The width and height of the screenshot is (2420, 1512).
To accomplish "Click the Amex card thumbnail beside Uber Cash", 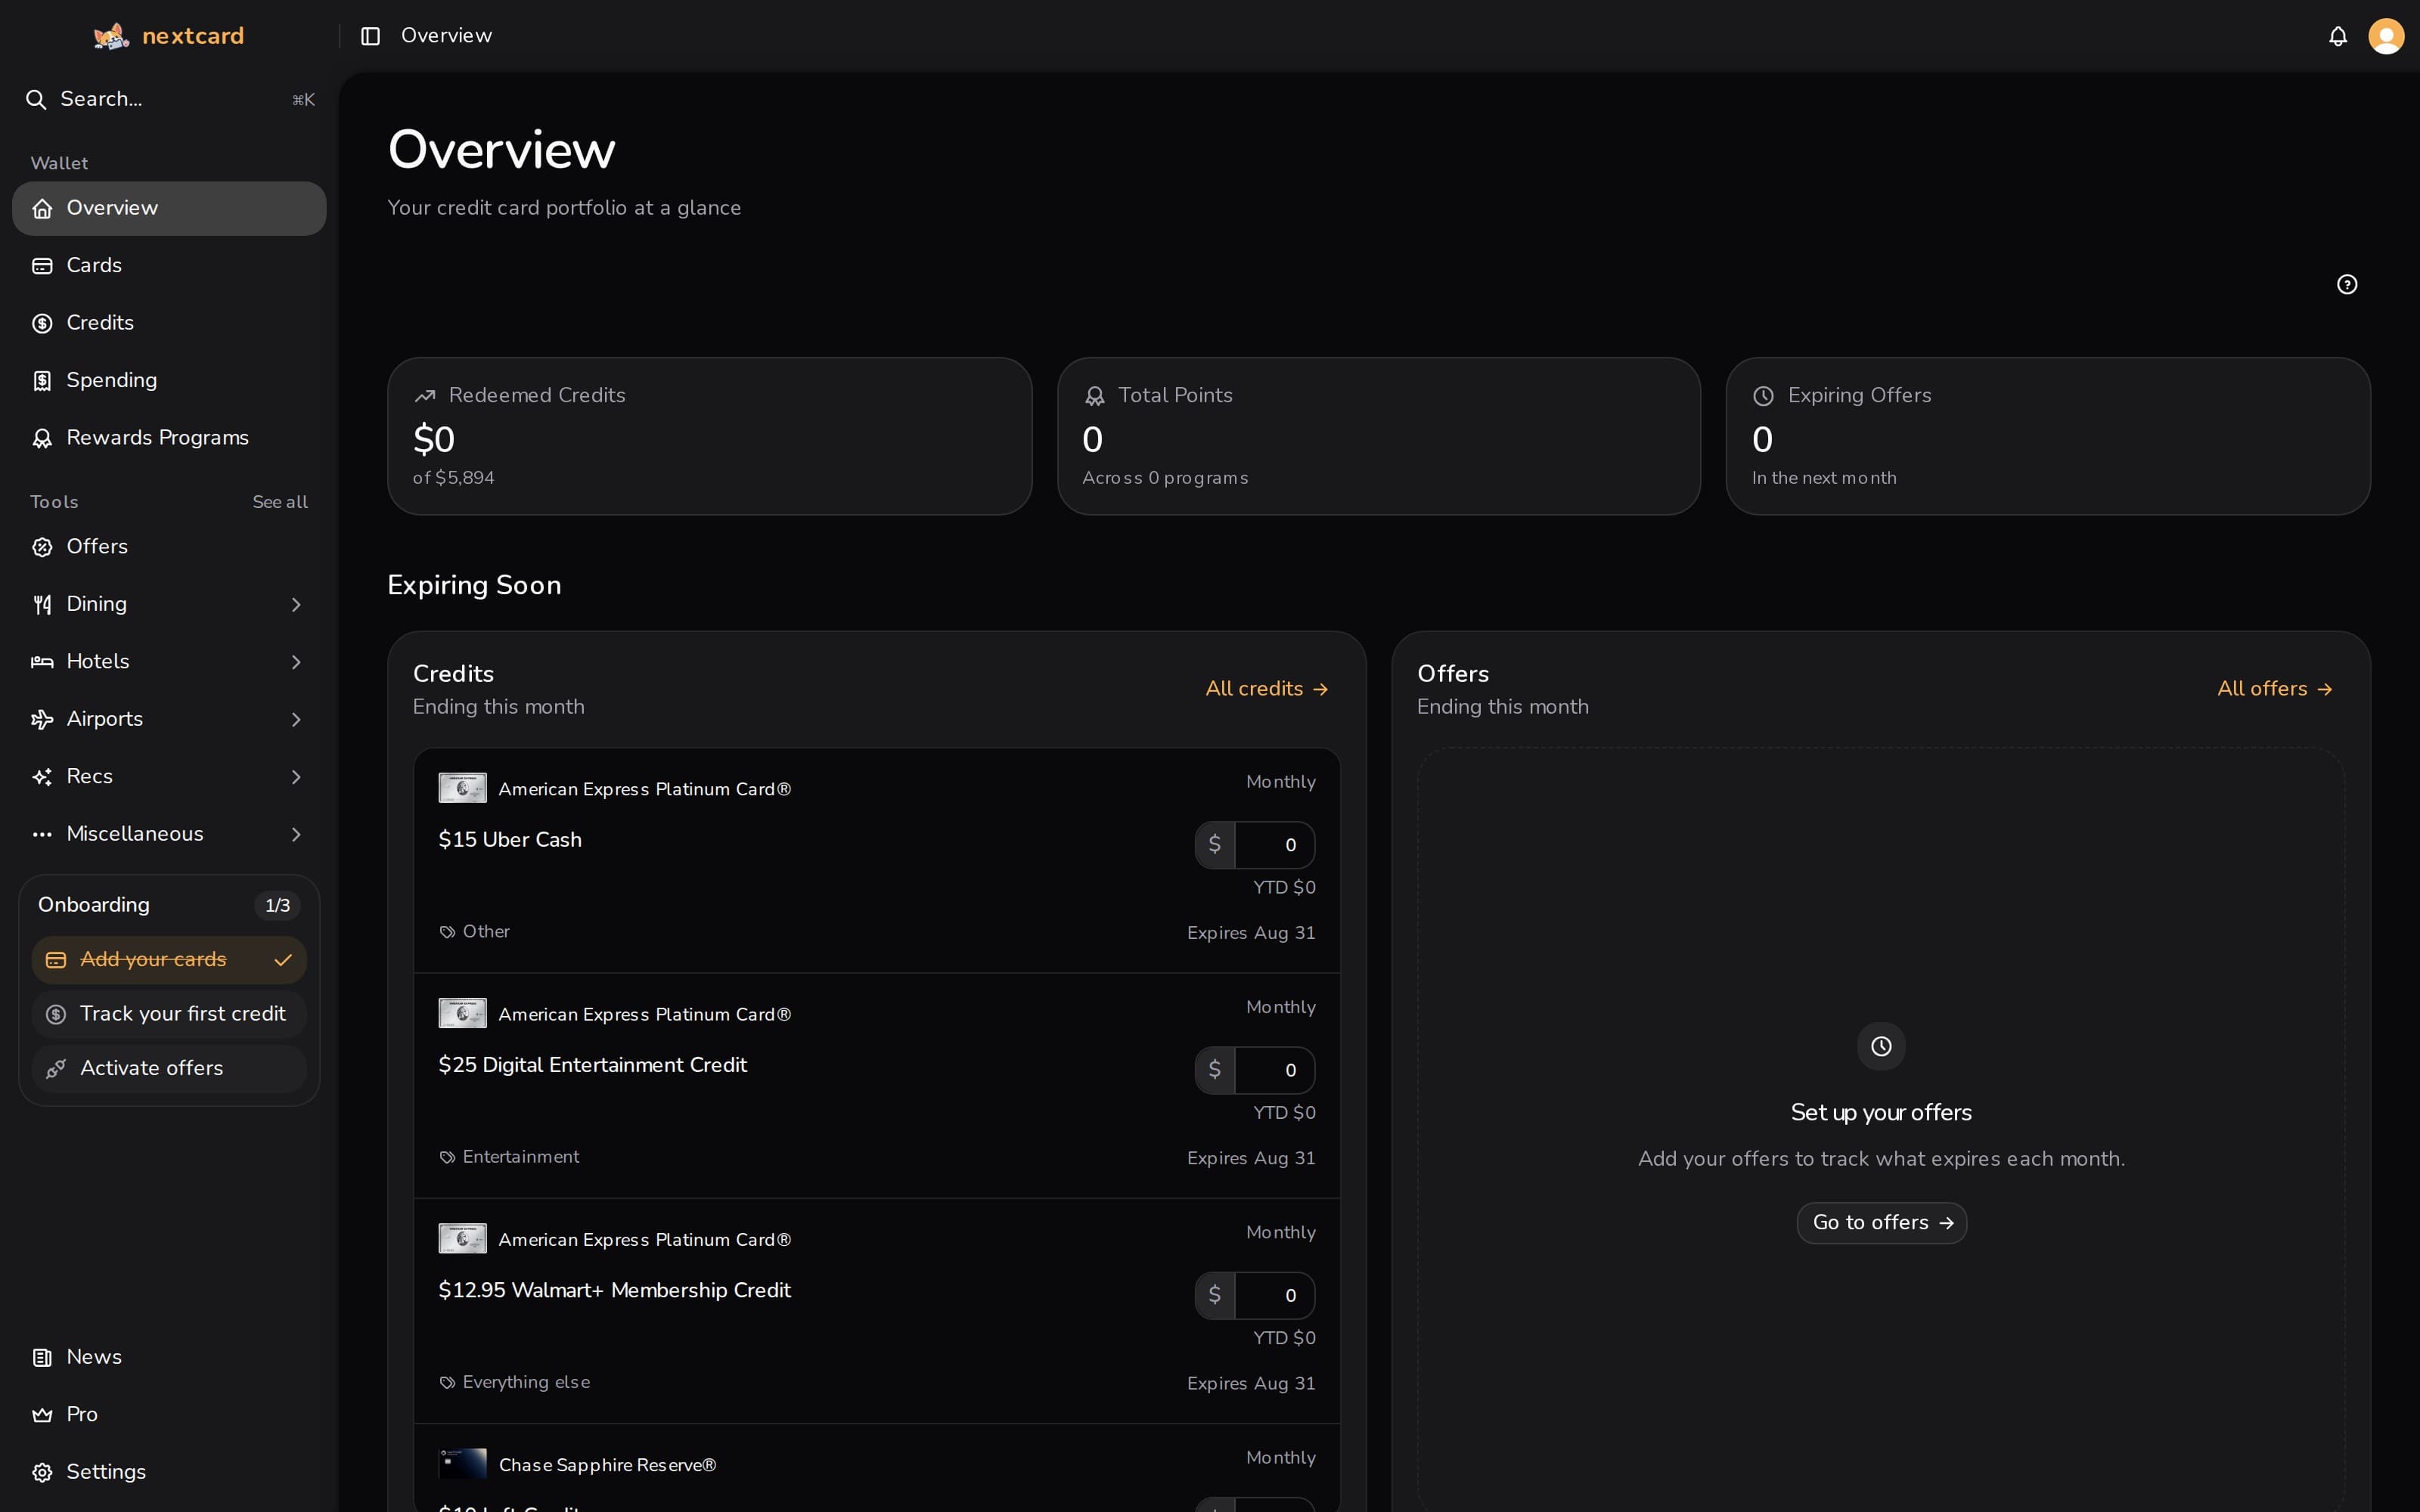I will coord(462,788).
